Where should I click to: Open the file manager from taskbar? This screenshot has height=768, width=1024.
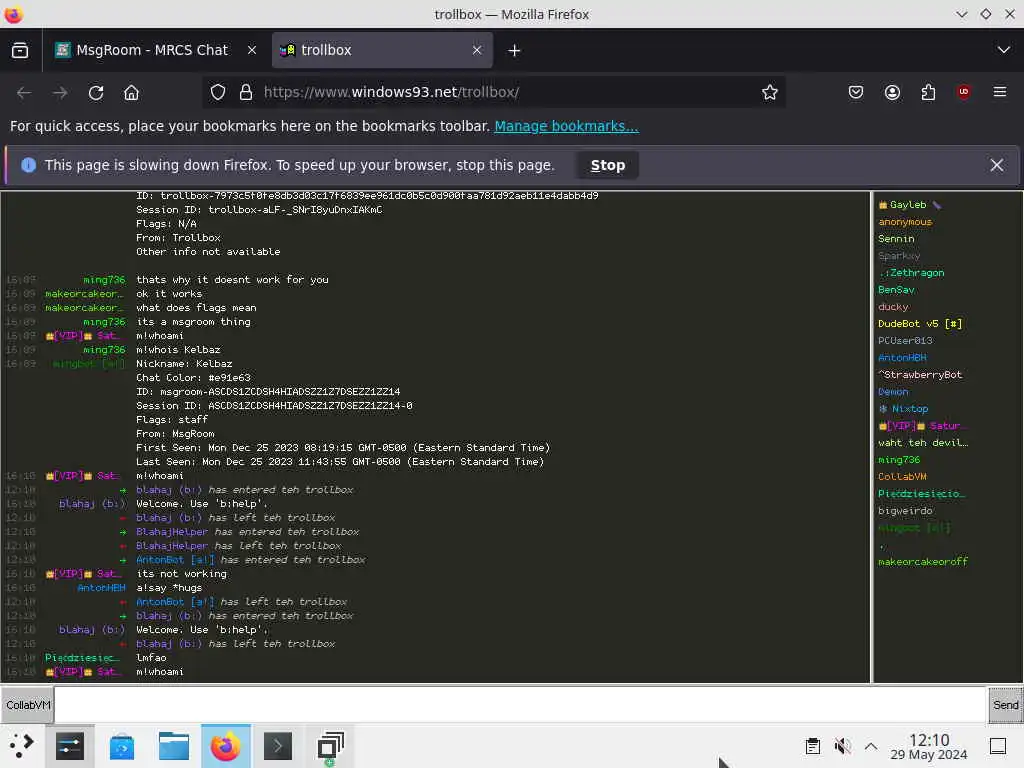click(174, 746)
